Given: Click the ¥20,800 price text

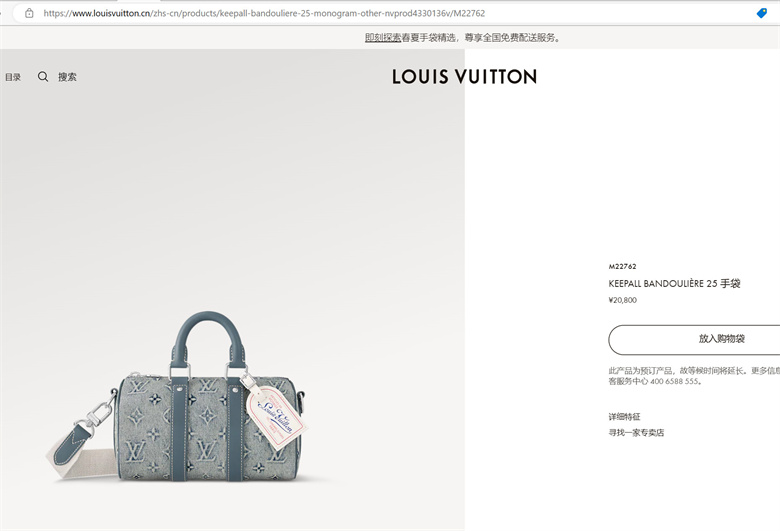Looking at the screenshot, I should point(622,300).
